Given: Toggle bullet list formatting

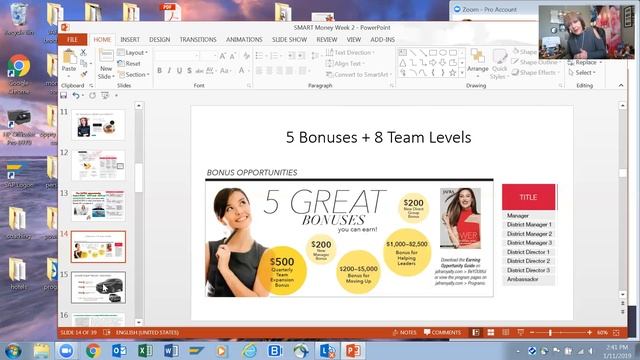Looking at the screenshot, I should (260, 56).
